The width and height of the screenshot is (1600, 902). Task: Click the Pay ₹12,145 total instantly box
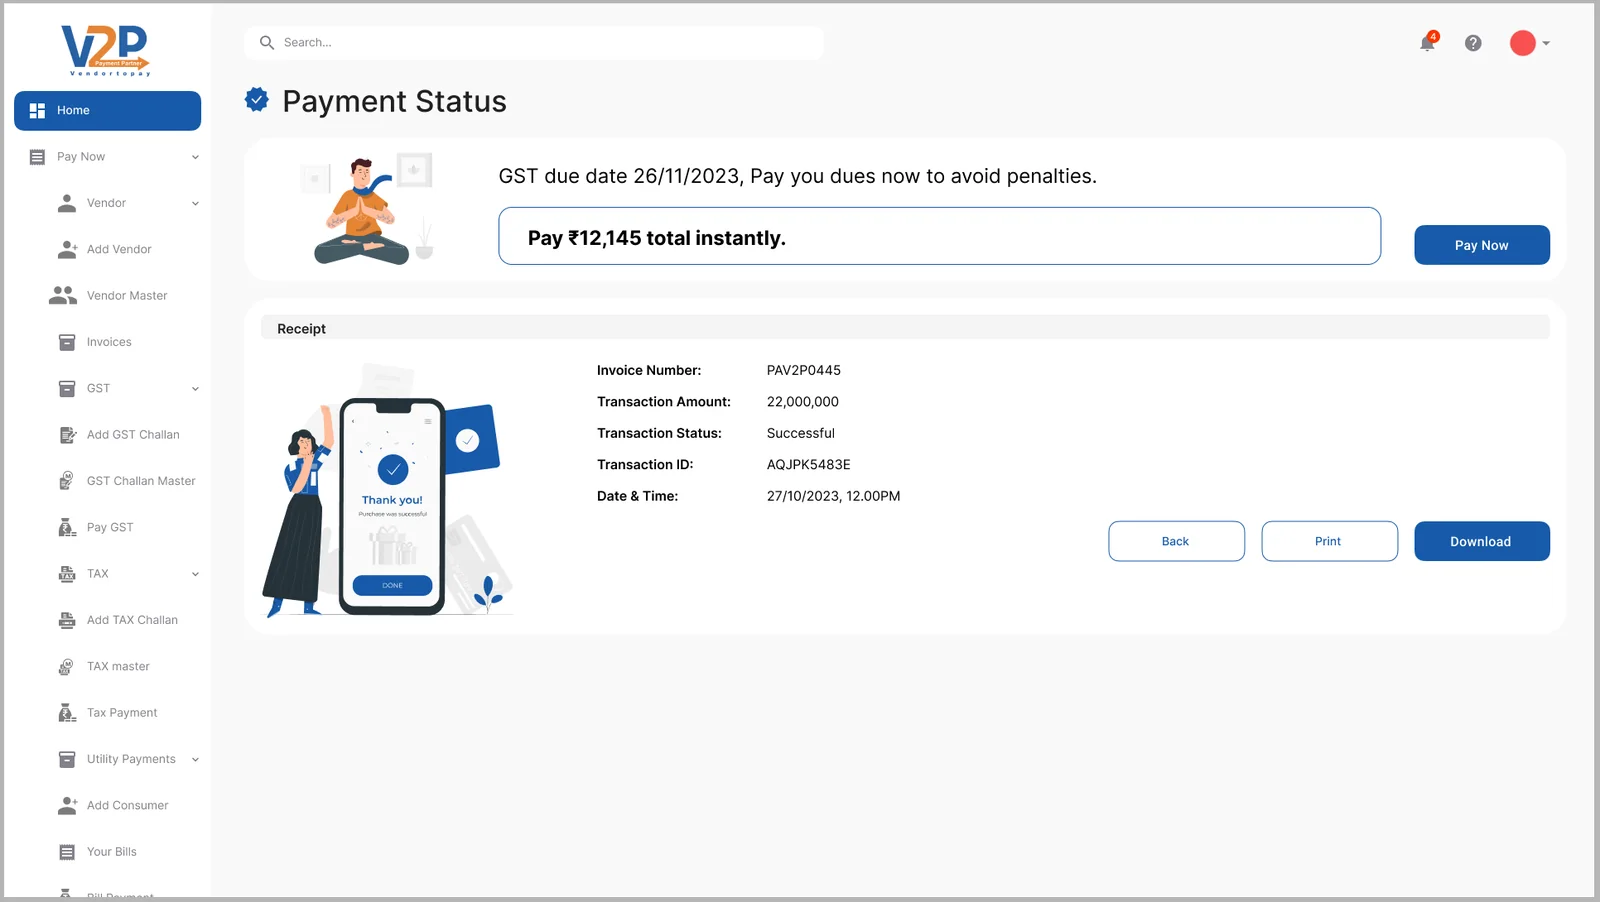point(939,236)
